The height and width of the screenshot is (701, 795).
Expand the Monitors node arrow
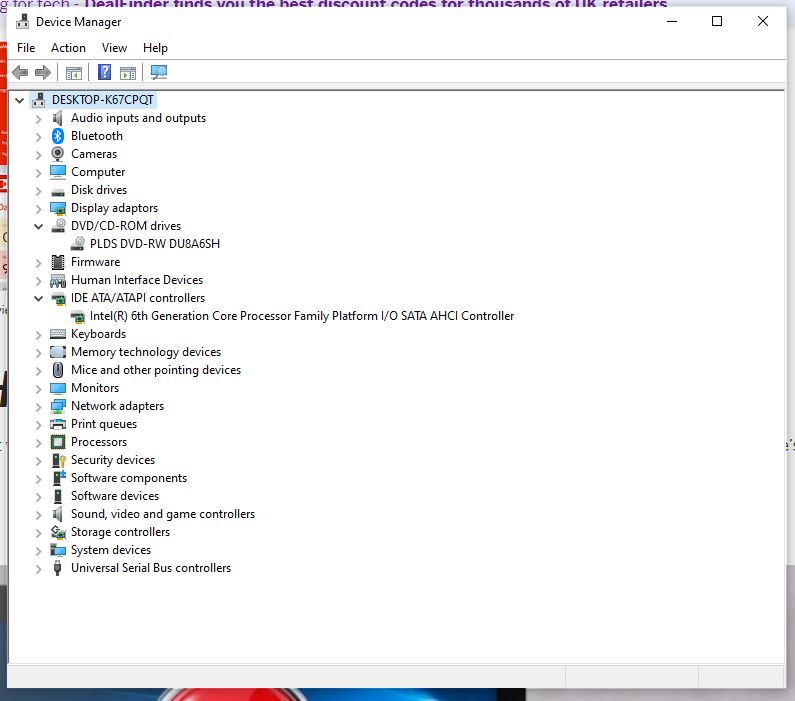(39, 389)
